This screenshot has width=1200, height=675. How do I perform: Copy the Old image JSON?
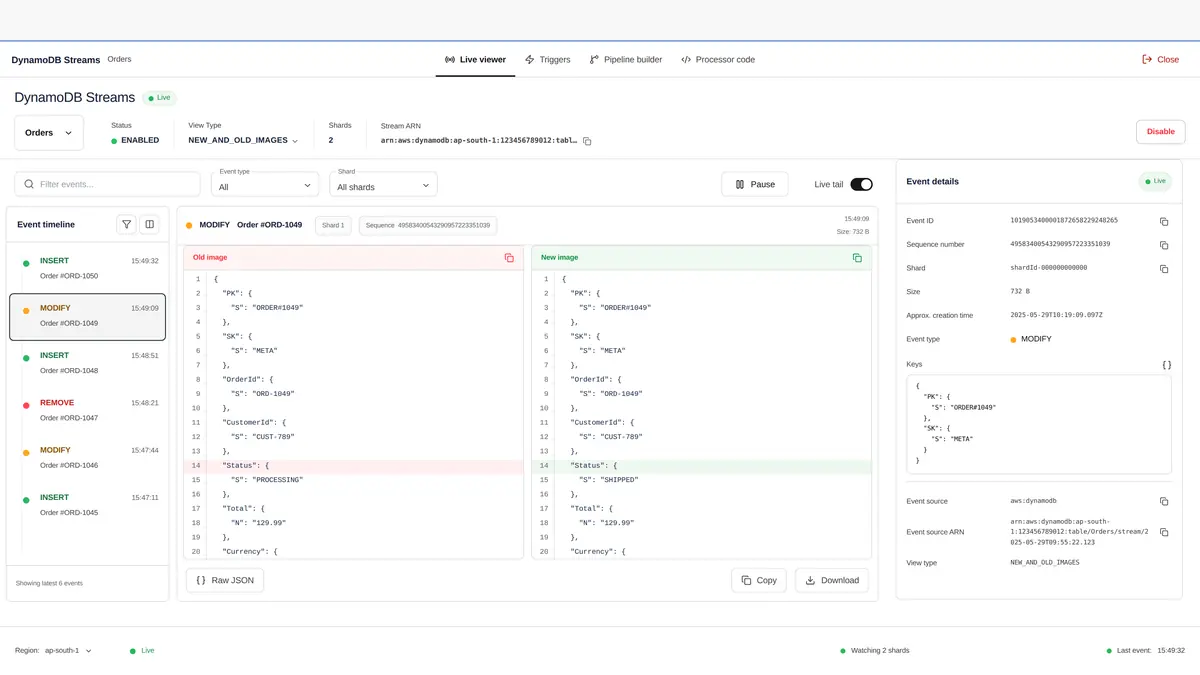(509, 258)
